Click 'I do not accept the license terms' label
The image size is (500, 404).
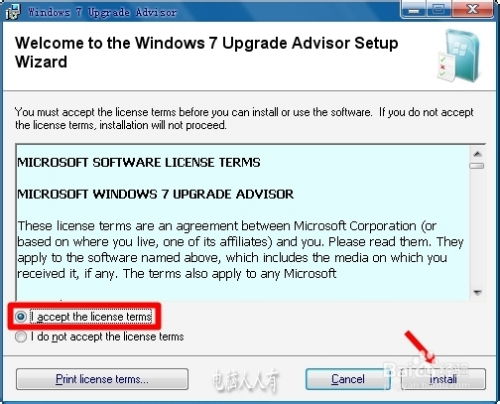(x=107, y=337)
